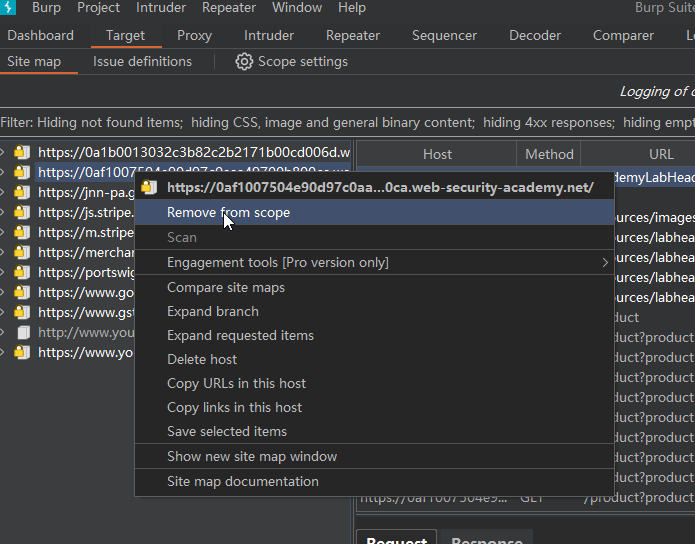This screenshot has height=544, width=695.
Task: Open the Project menu
Action: pyautogui.click(x=98, y=8)
